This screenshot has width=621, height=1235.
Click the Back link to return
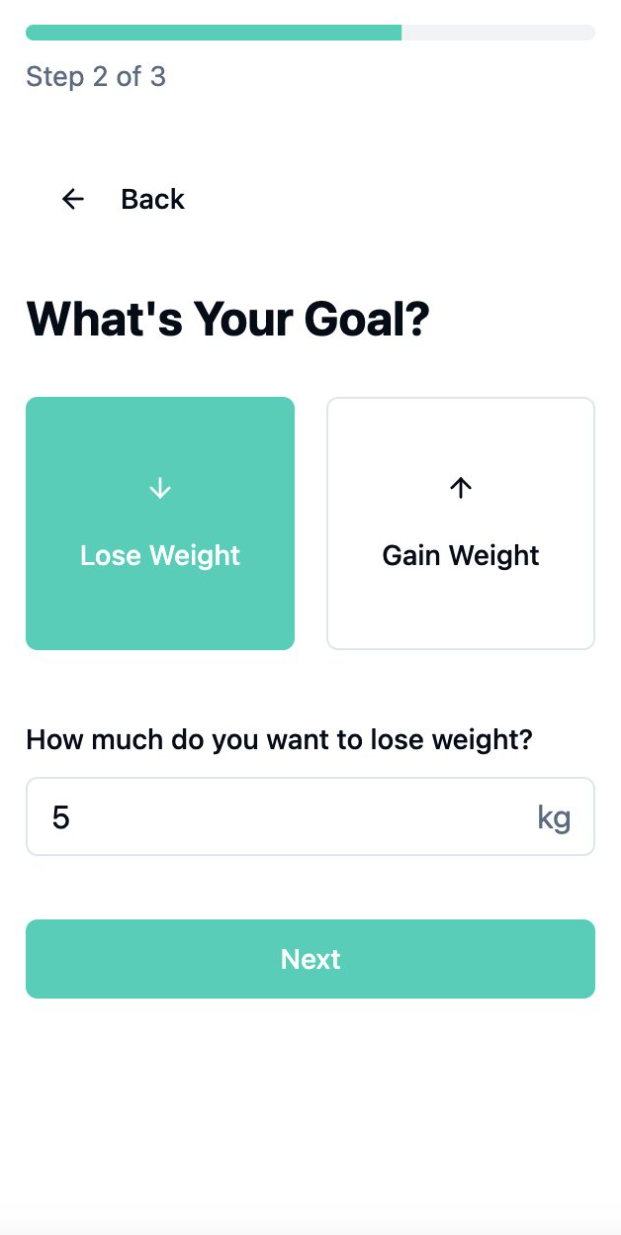152,199
